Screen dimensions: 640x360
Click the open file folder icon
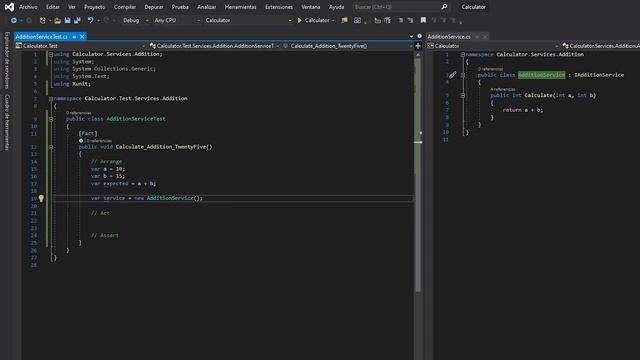(58, 20)
